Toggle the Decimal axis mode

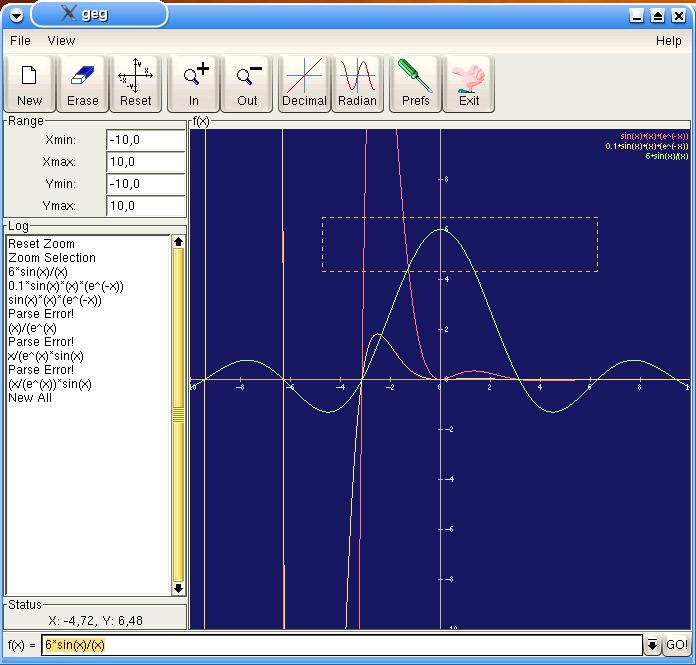[304, 84]
